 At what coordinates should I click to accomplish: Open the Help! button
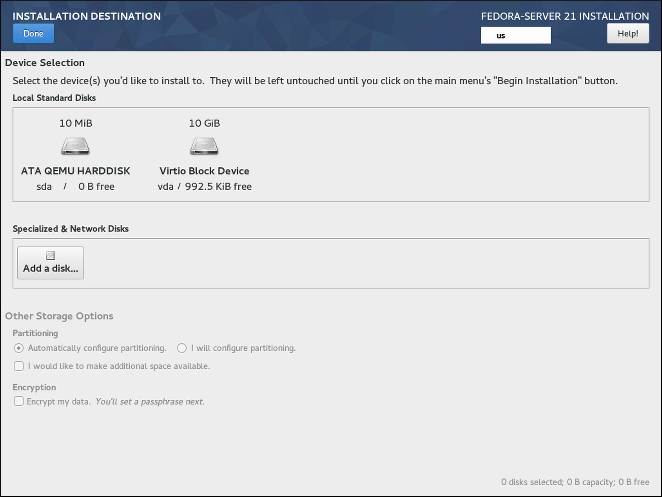[628, 33]
